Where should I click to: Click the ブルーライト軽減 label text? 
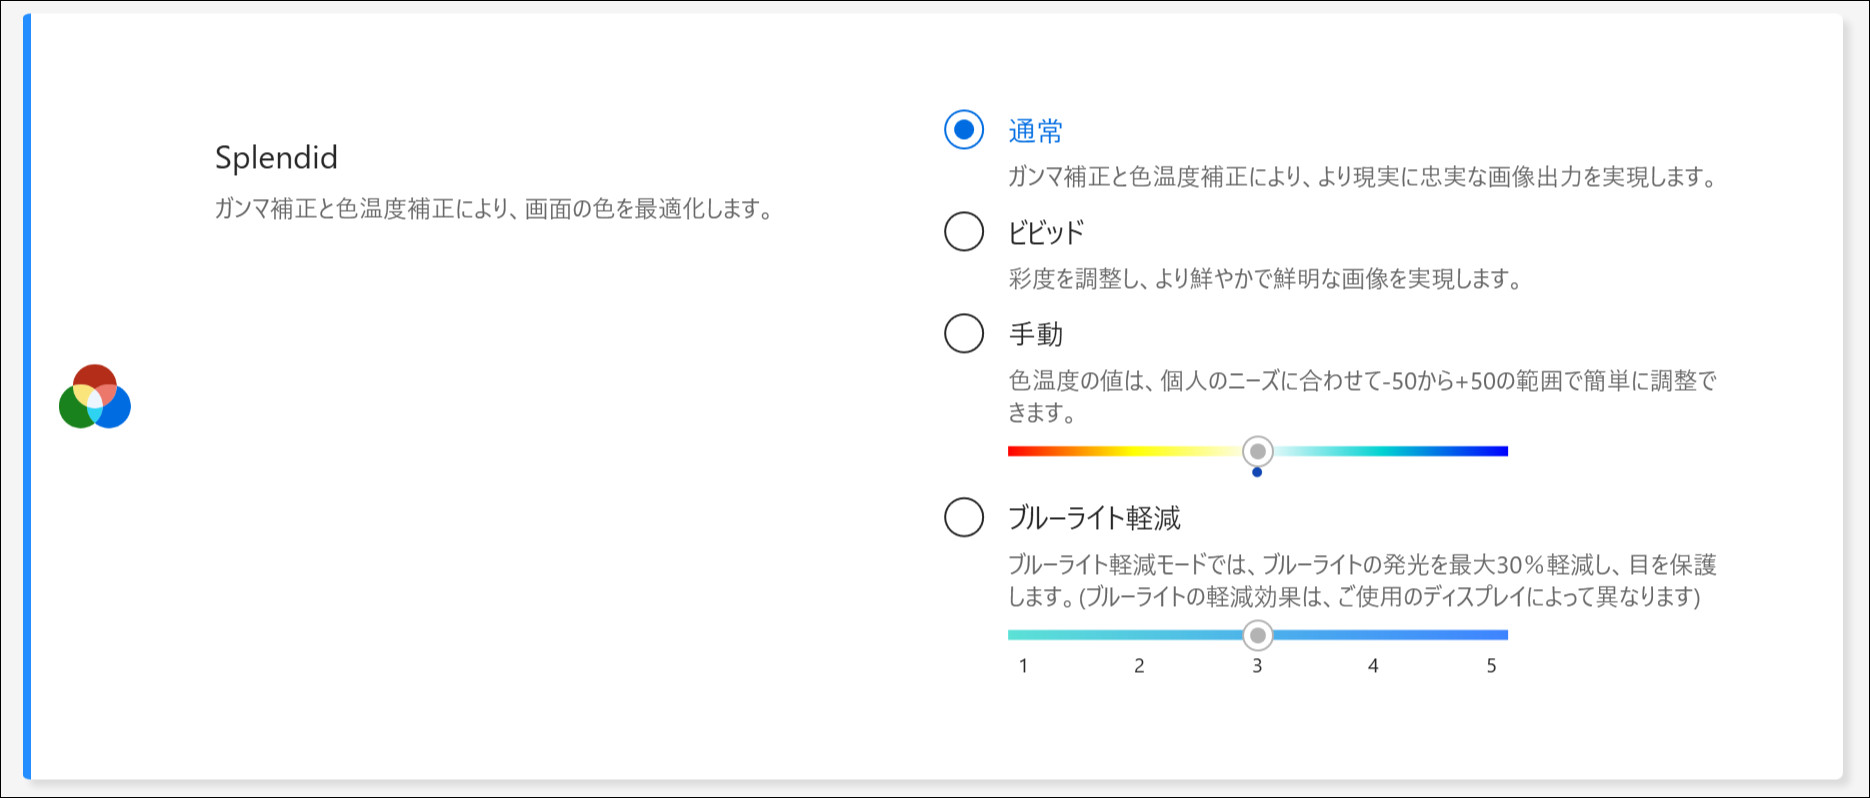pyautogui.click(x=1095, y=519)
